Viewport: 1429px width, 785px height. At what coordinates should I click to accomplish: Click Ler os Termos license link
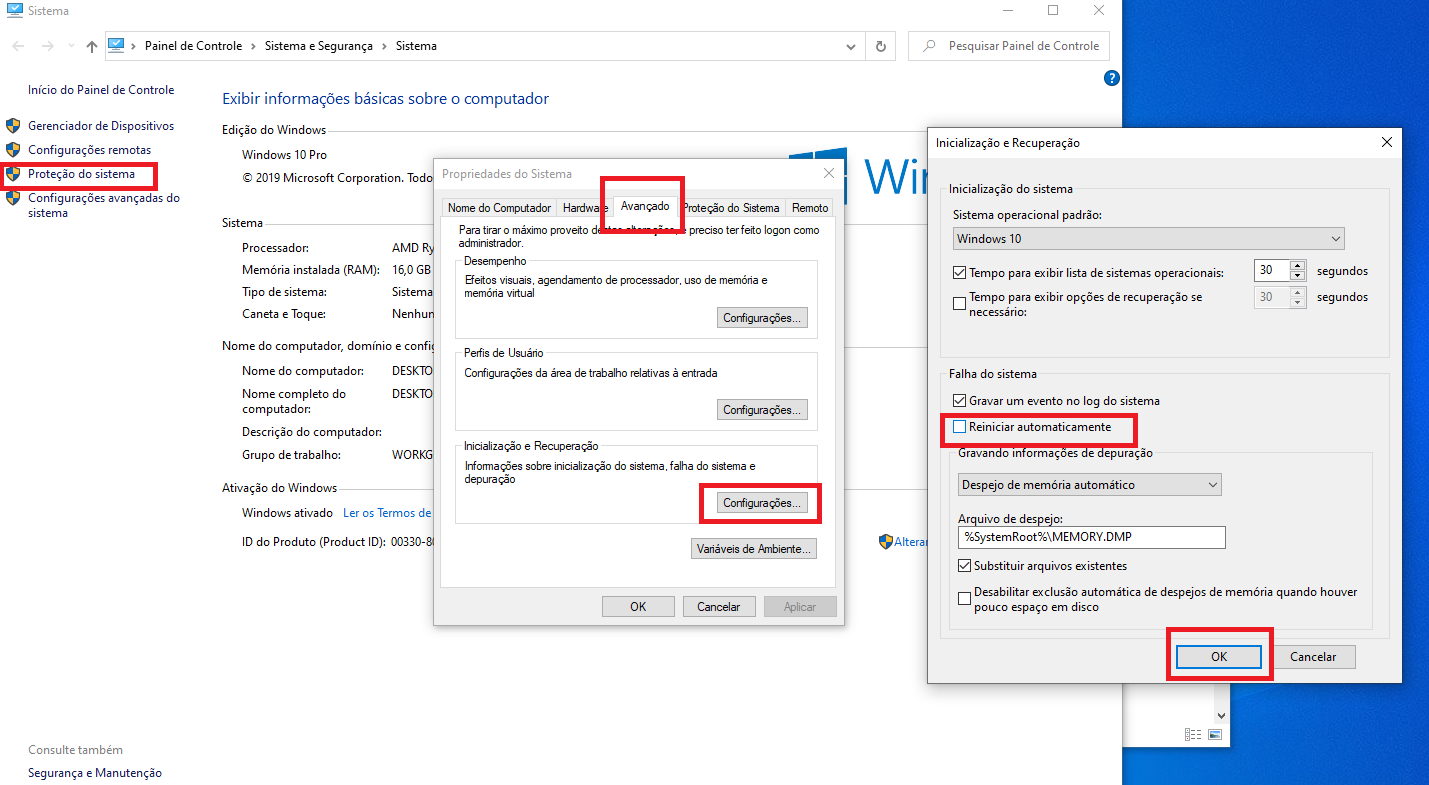point(387,513)
